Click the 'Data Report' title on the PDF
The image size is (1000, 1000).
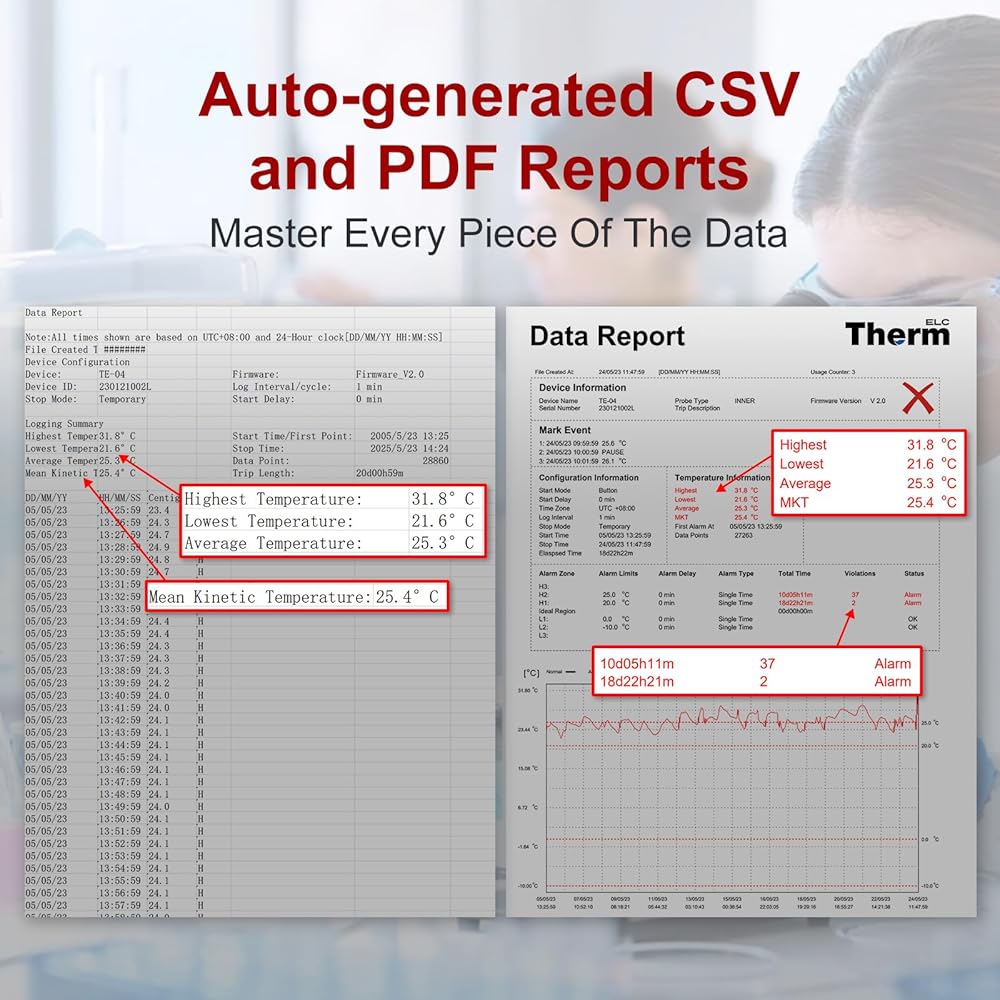click(607, 336)
